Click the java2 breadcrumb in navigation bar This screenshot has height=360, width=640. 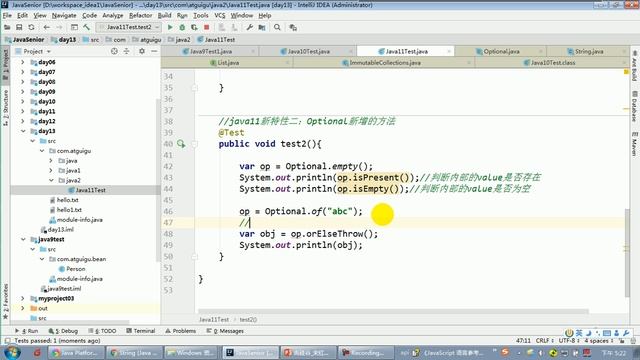[x=179, y=40]
